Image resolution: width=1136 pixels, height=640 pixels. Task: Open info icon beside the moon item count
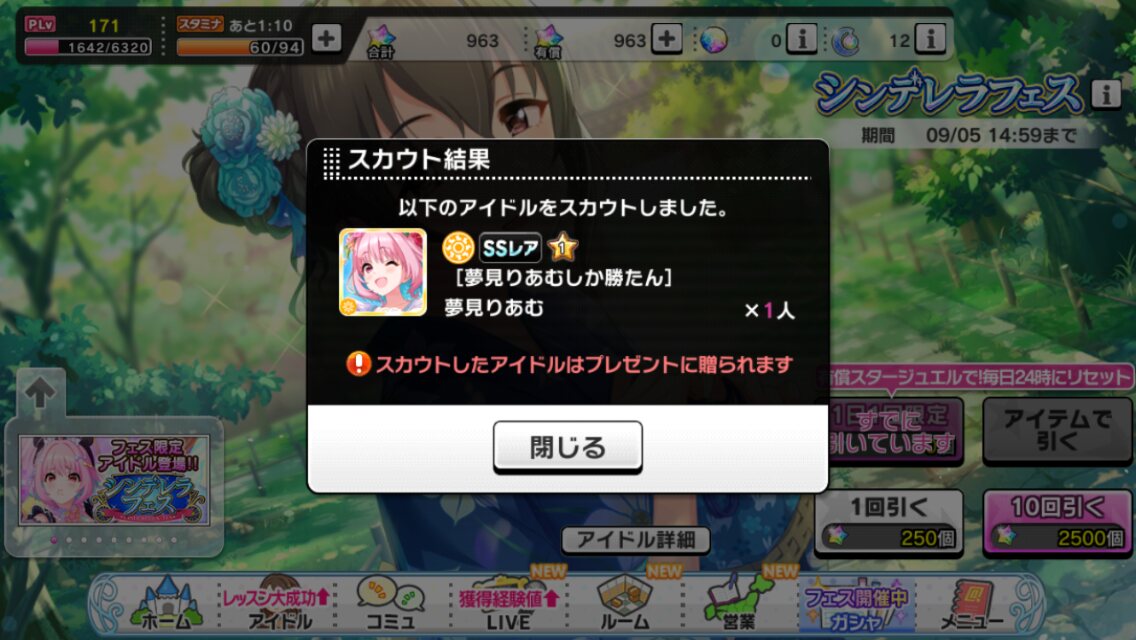pyautogui.click(x=930, y=38)
